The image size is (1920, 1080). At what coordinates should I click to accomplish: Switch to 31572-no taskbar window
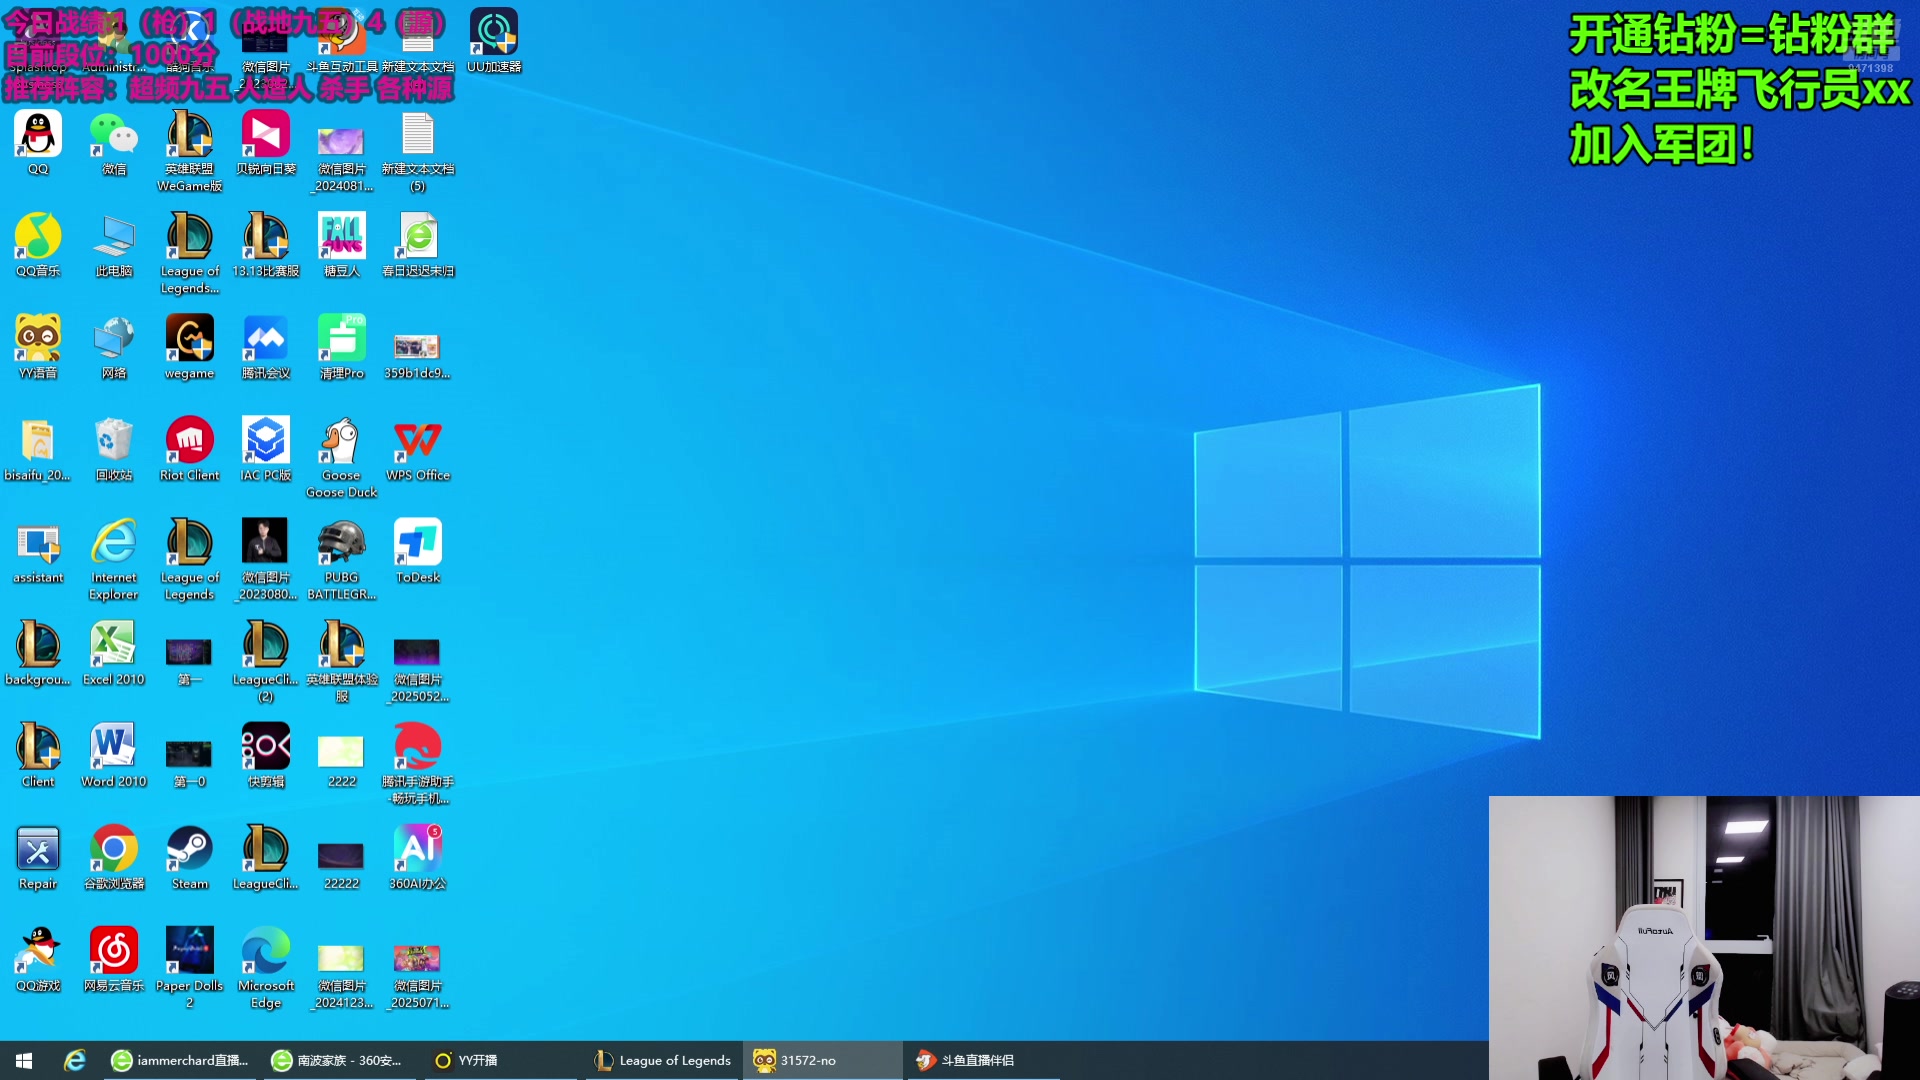[822, 1060]
